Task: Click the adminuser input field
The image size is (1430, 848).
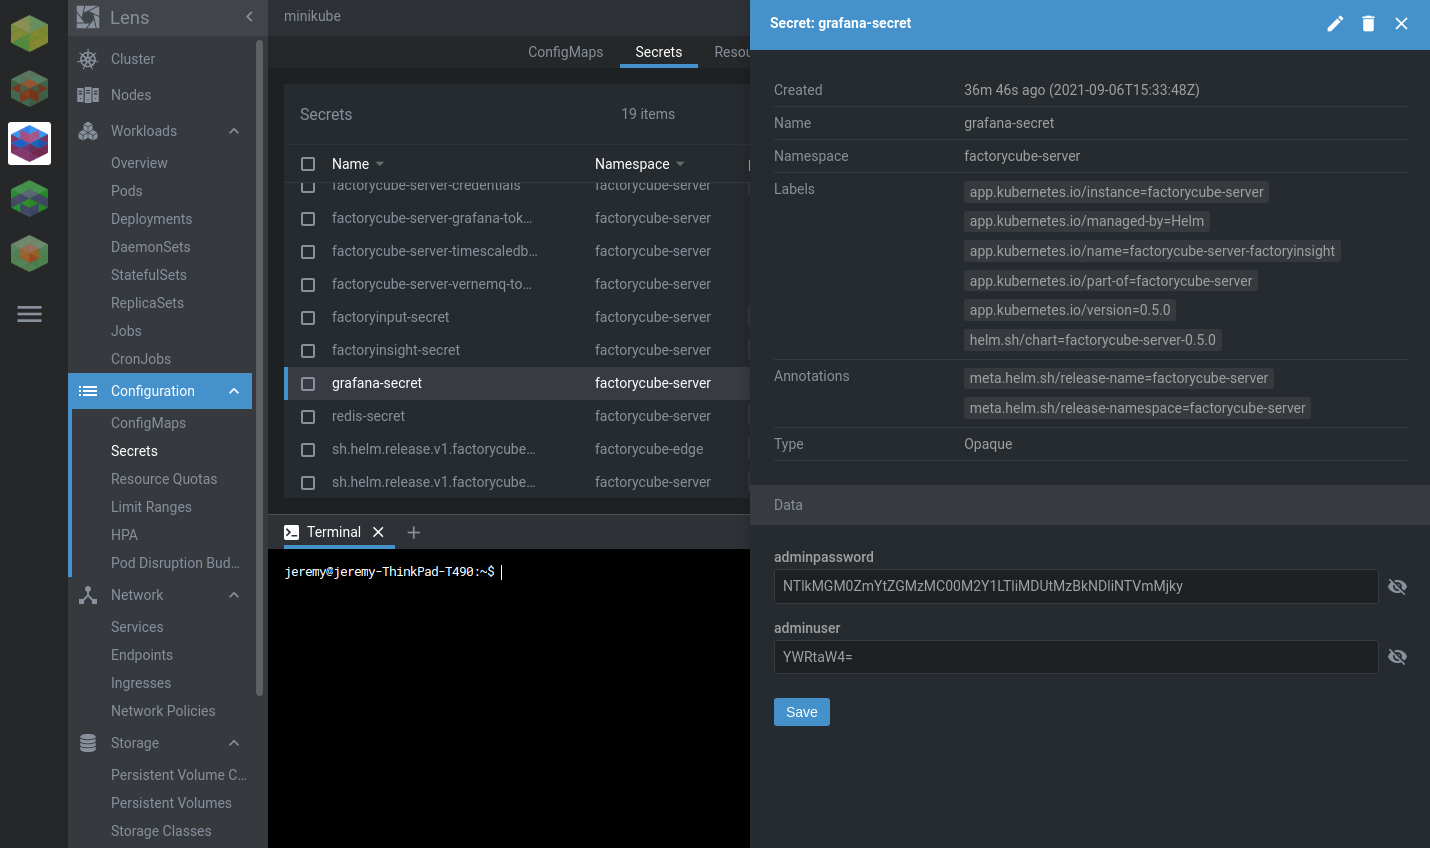Action: coord(1075,657)
